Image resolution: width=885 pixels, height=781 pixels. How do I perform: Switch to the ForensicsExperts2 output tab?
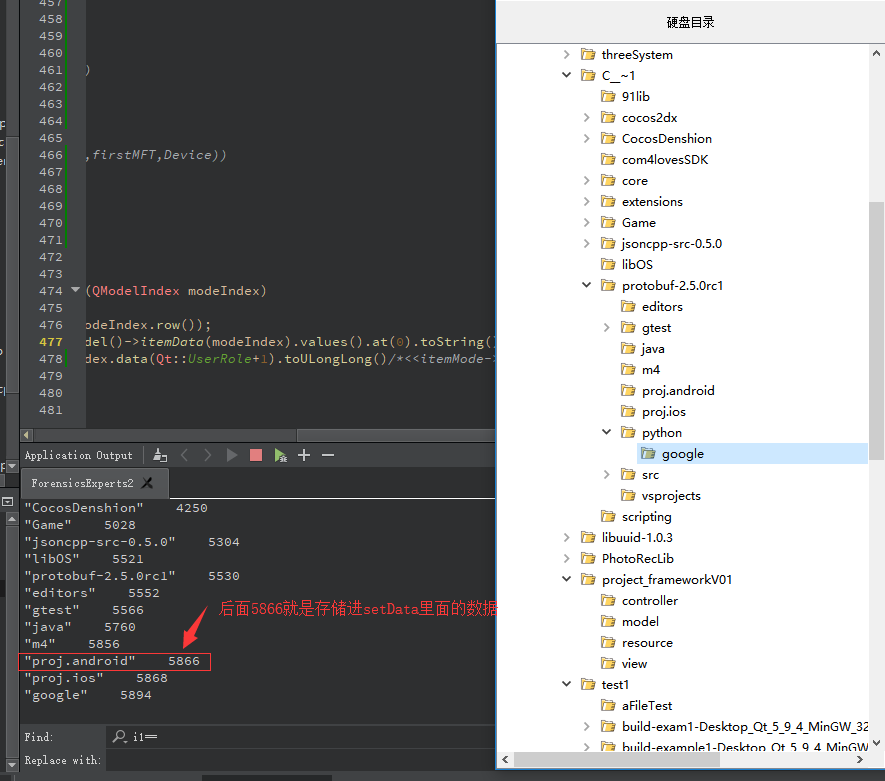[80, 481]
